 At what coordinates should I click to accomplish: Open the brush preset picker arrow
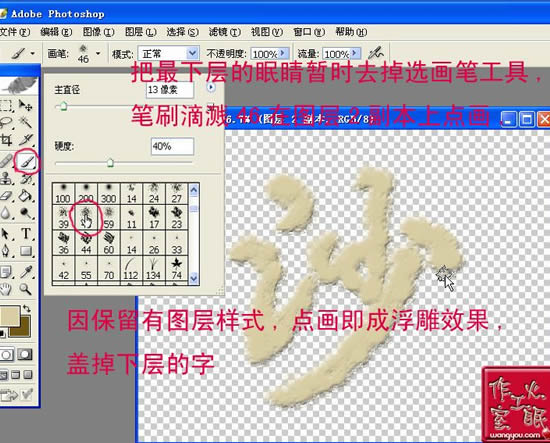pos(98,54)
